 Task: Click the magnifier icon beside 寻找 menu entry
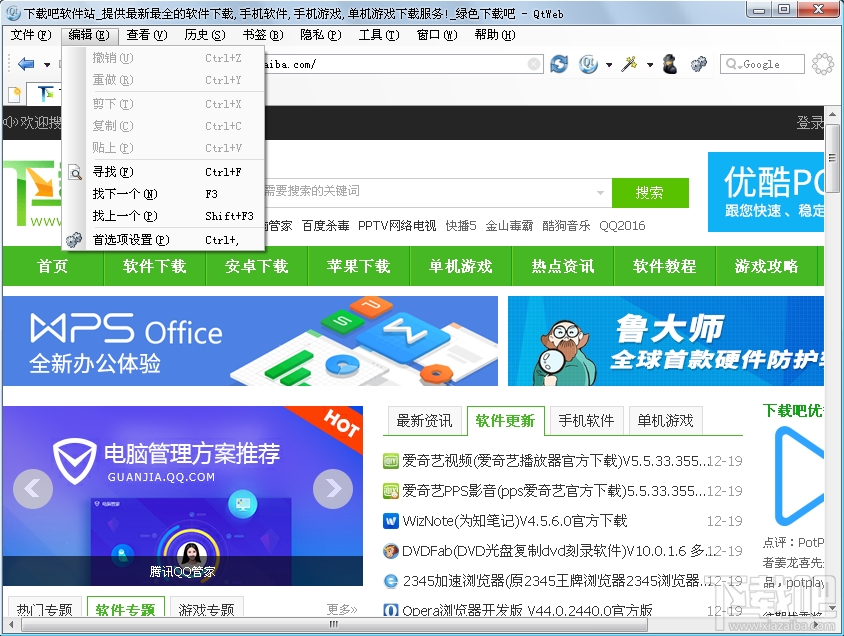(x=75, y=172)
